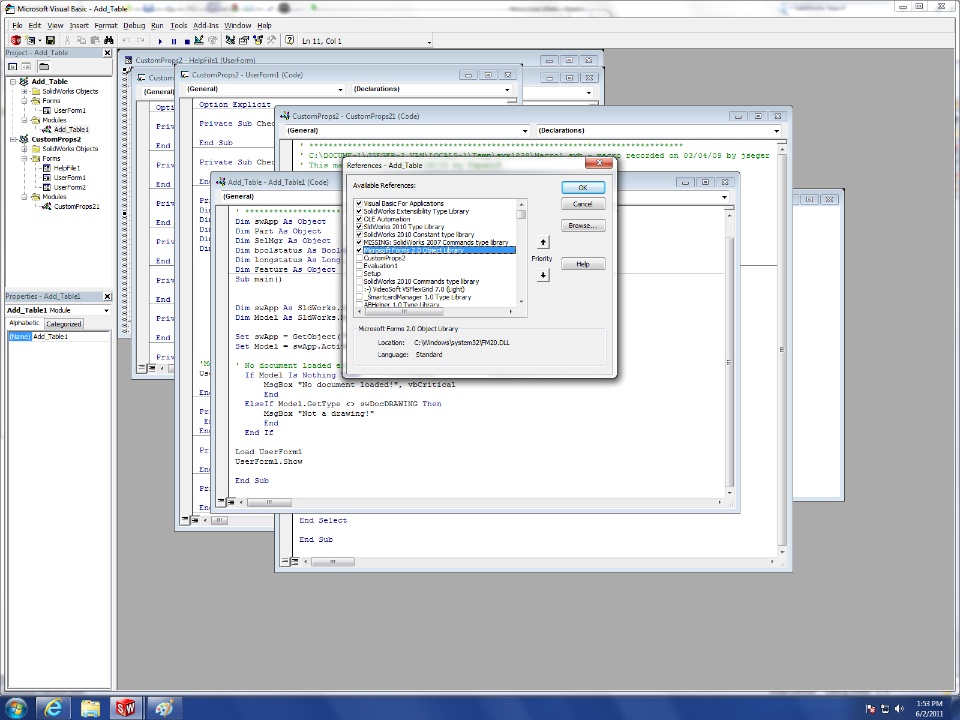Click the Copy toolbar icon
Screen dimensions: 960x720
coord(81,40)
